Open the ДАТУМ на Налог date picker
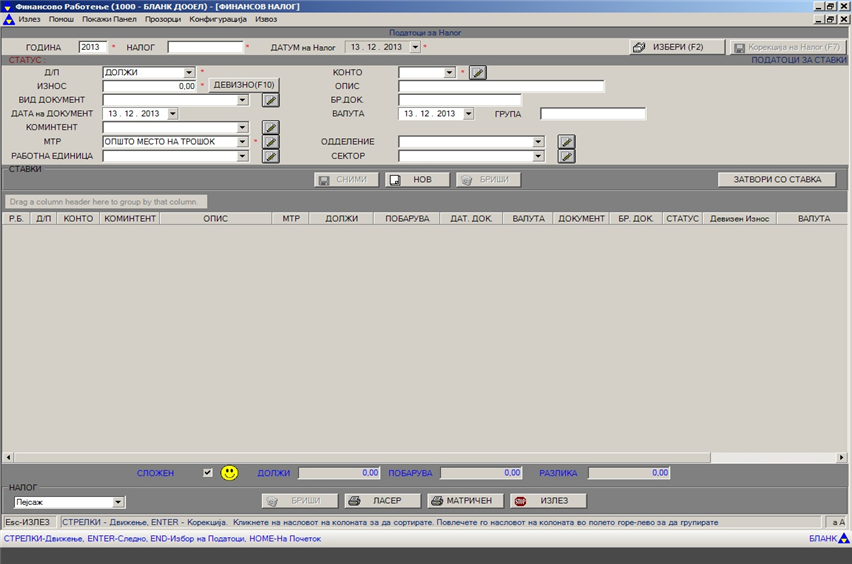The height and width of the screenshot is (564, 852). pos(415,47)
